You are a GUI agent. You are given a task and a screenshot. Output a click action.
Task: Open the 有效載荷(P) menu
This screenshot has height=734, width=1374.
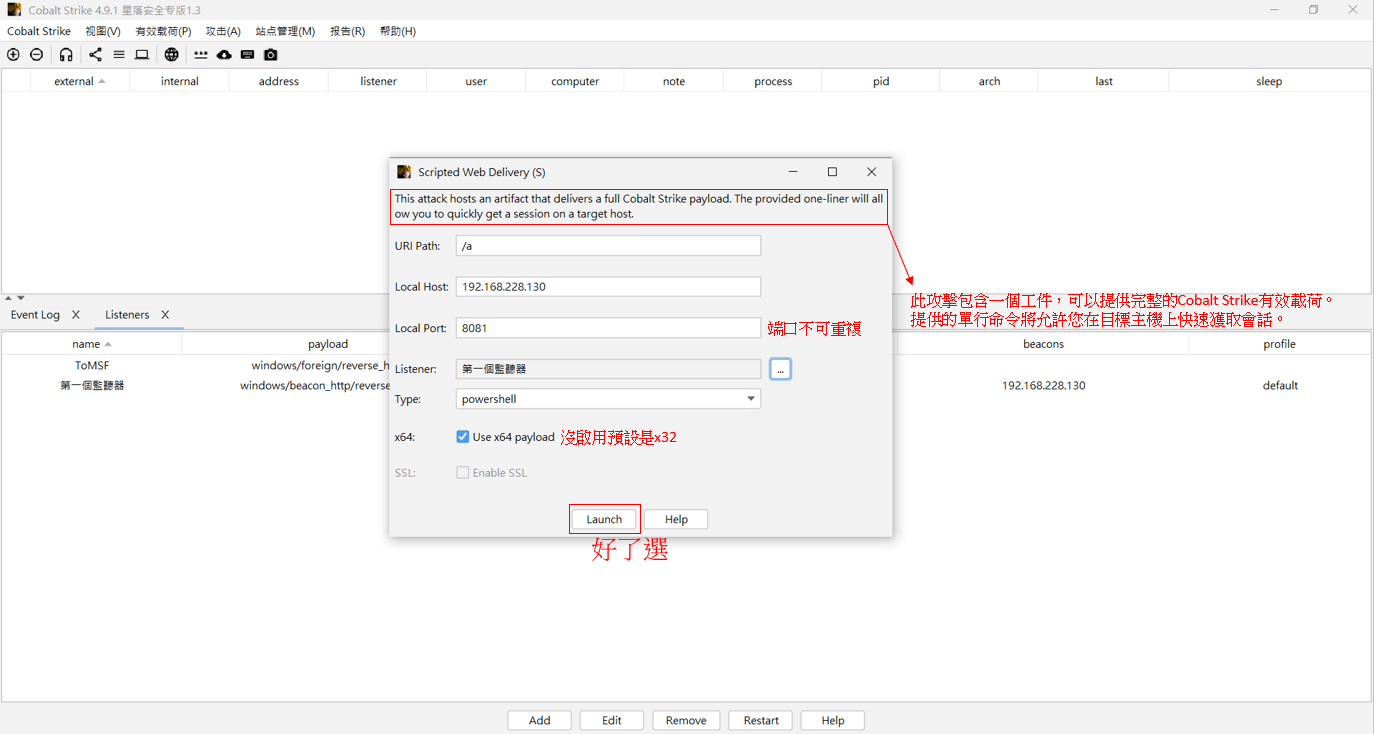(x=164, y=32)
